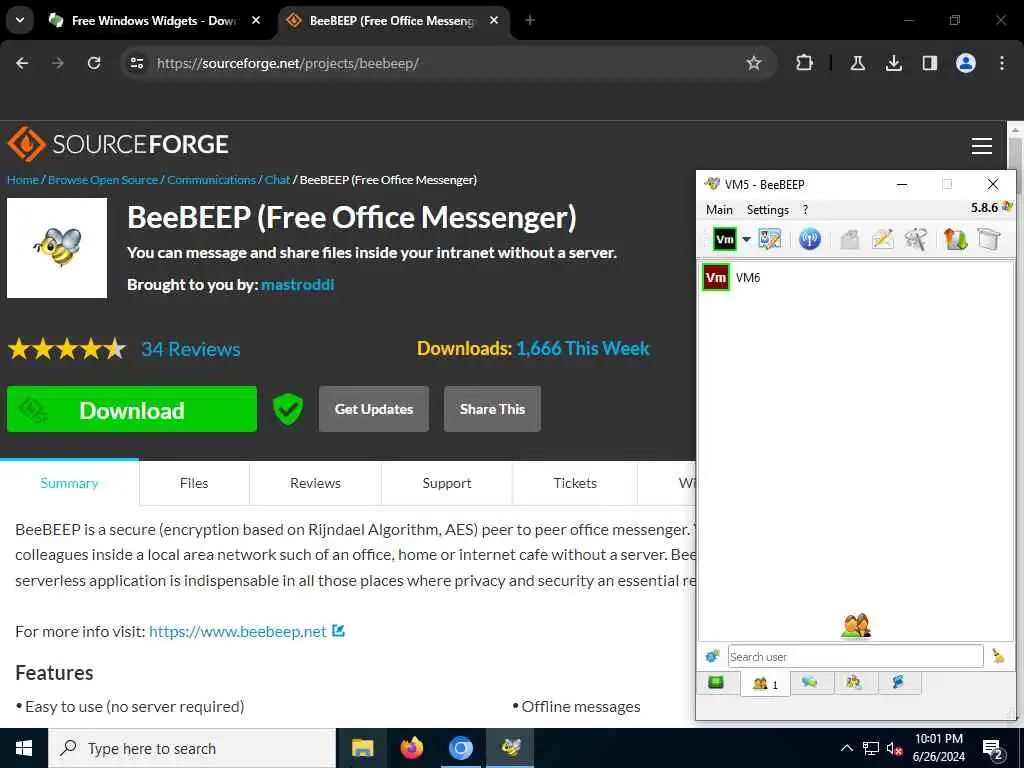Click the BeeBEEP bee project thumbnail
The width and height of the screenshot is (1024, 768).
(x=57, y=248)
